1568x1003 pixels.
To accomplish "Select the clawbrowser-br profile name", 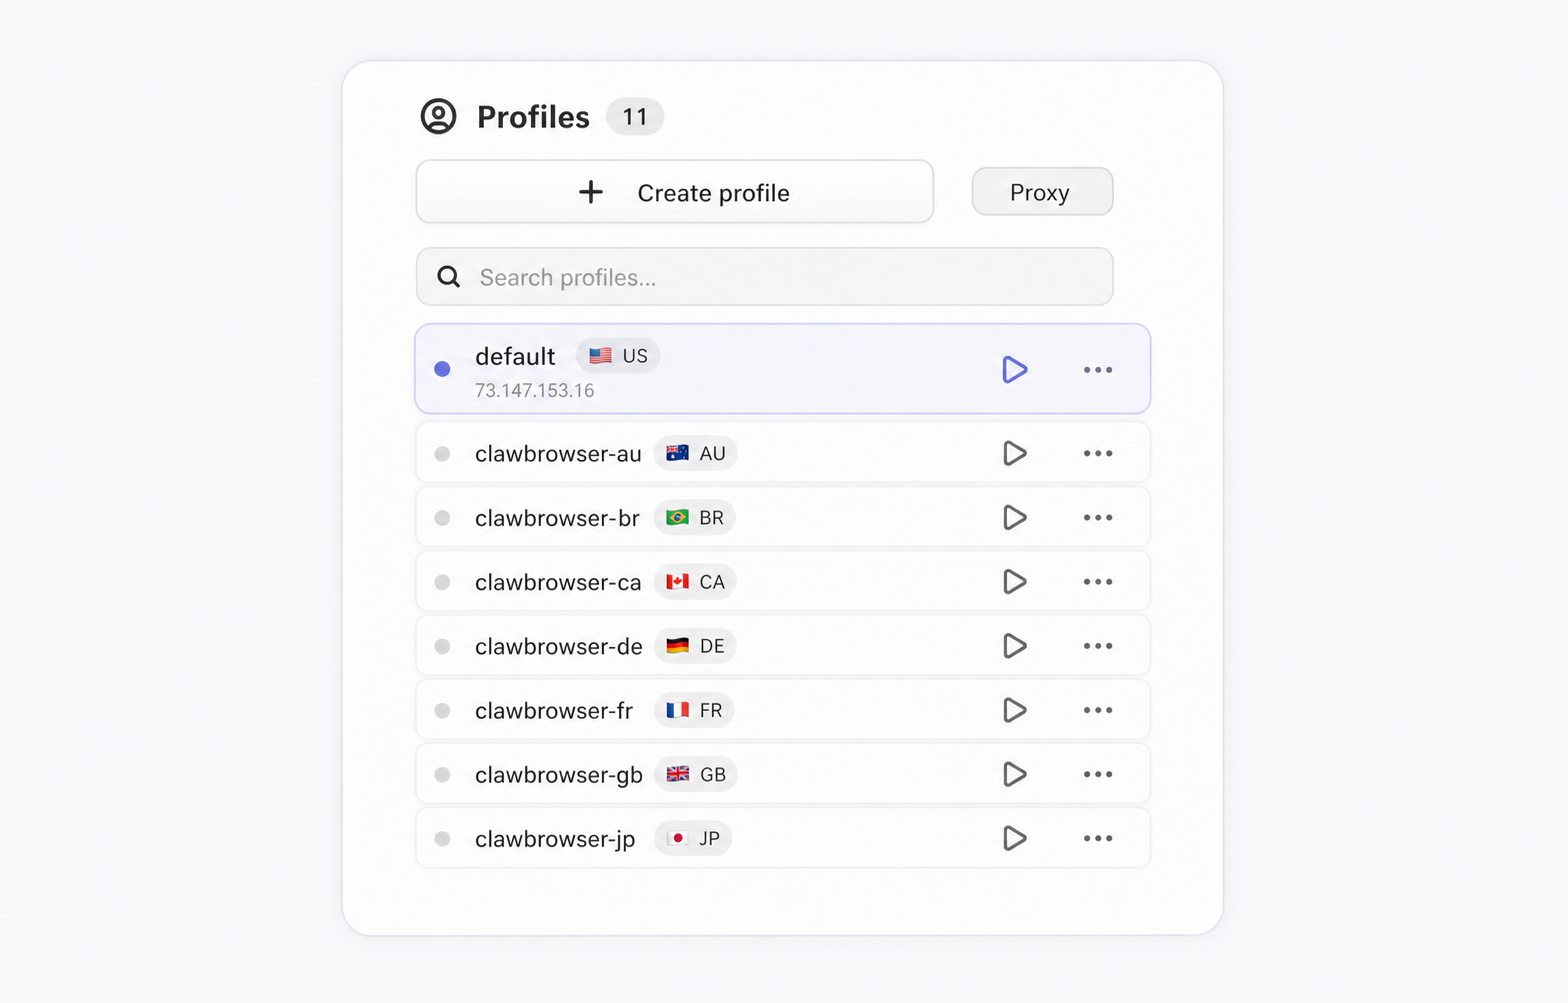I will pos(557,518).
